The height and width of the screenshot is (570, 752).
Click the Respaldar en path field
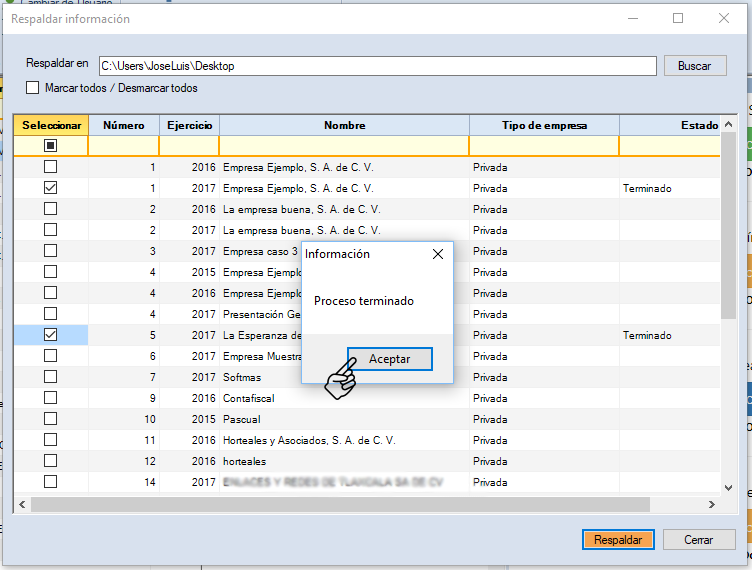point(377,66)
